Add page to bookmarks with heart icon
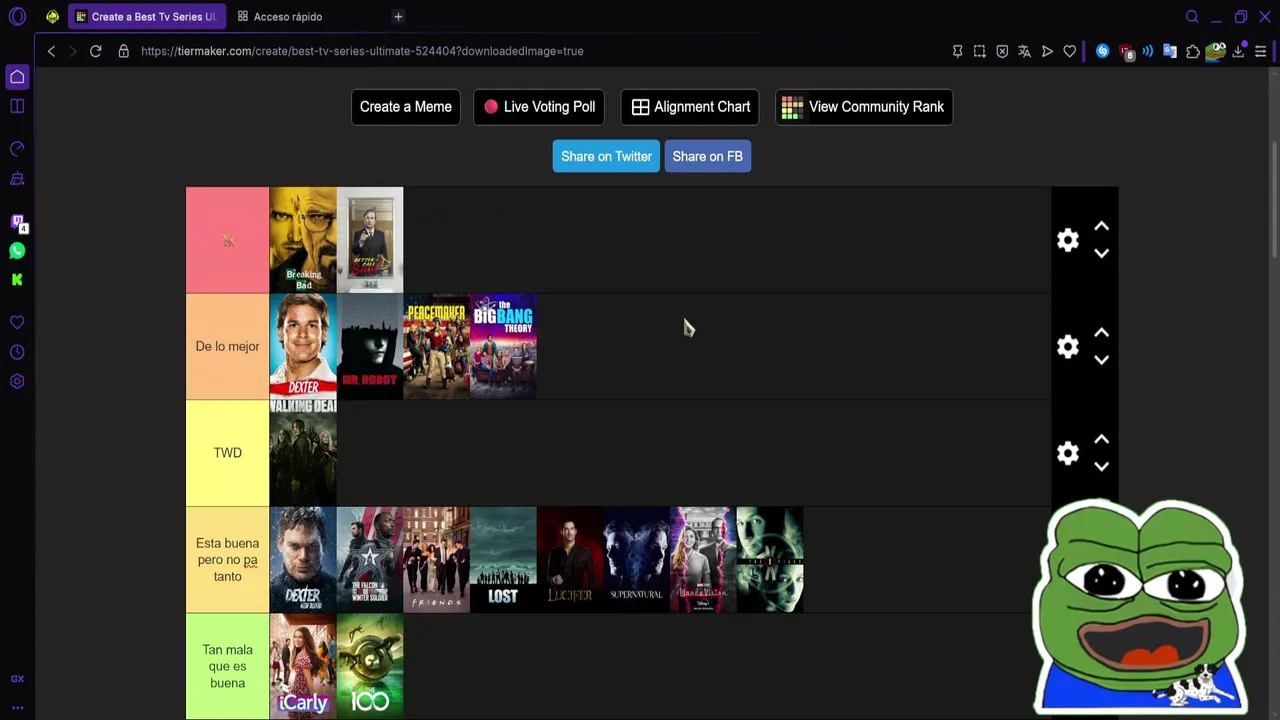 [1070, 51]
